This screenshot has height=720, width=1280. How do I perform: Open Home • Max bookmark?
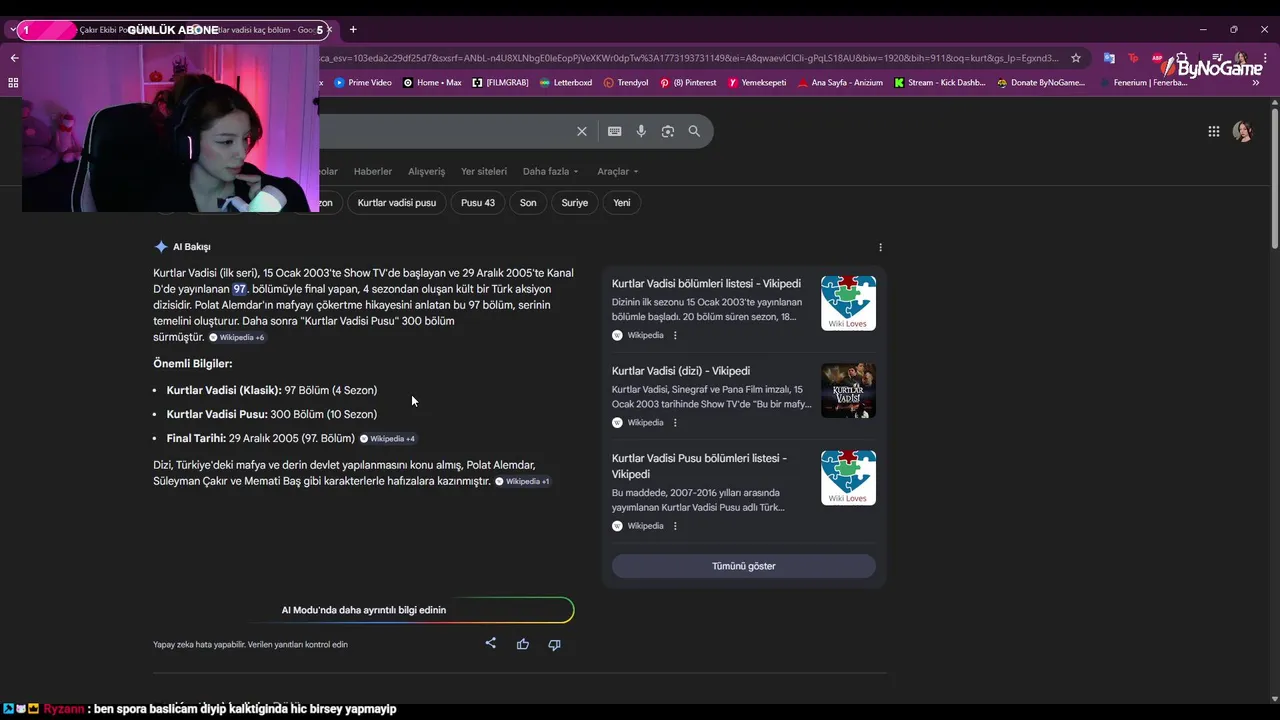pyautogui.click(x=432, y=83)
